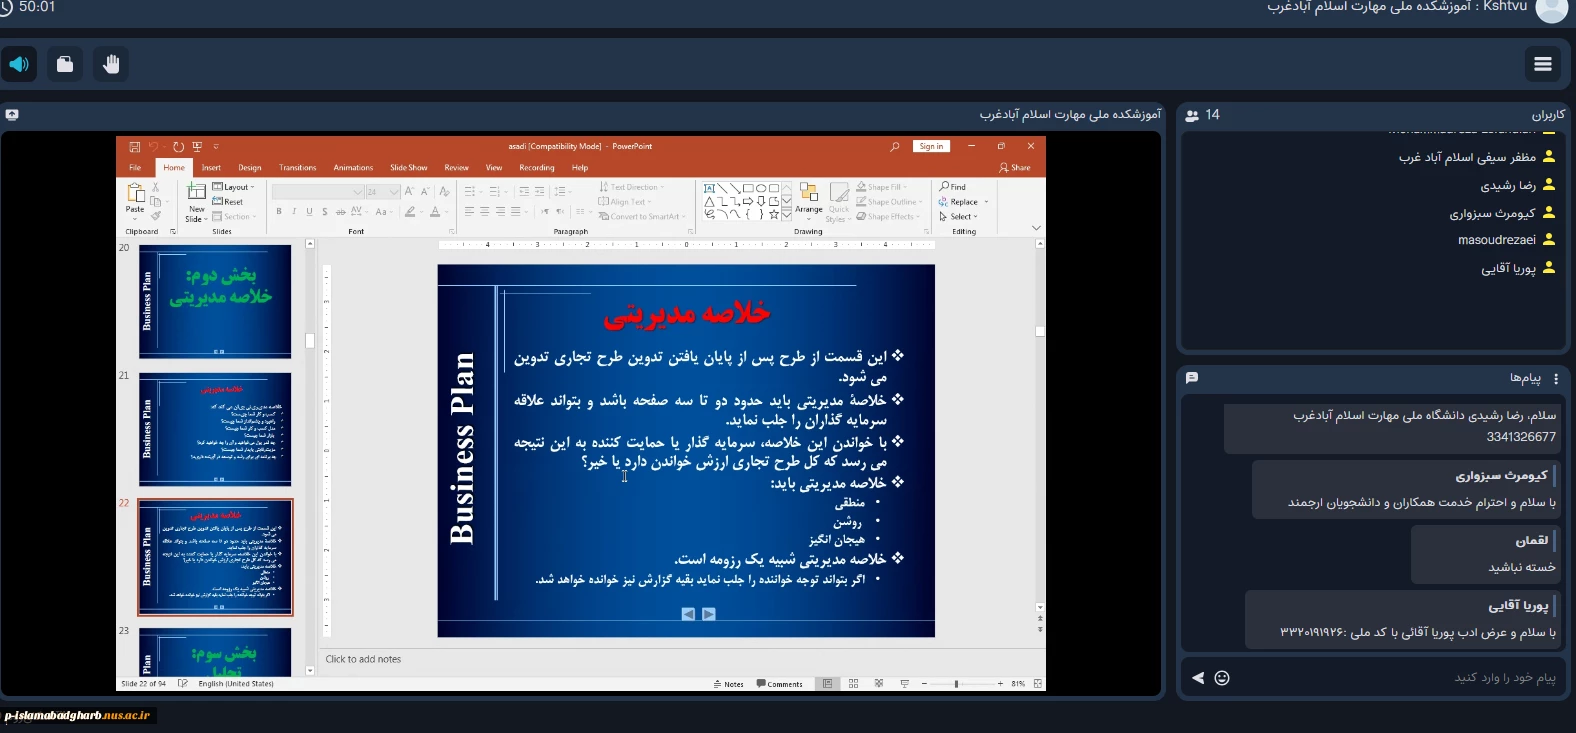1576x733 pixels.
Task: Click the font color swatch button
Action: 435,212
